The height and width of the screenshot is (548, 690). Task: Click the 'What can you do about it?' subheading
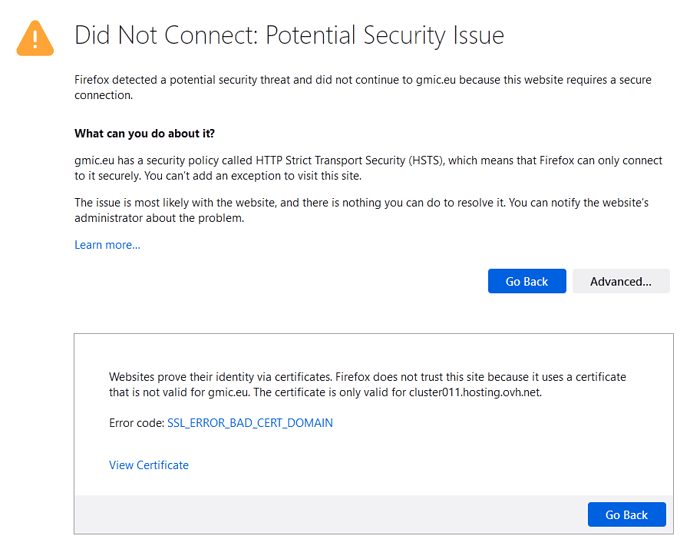click(x=144, y=133)
